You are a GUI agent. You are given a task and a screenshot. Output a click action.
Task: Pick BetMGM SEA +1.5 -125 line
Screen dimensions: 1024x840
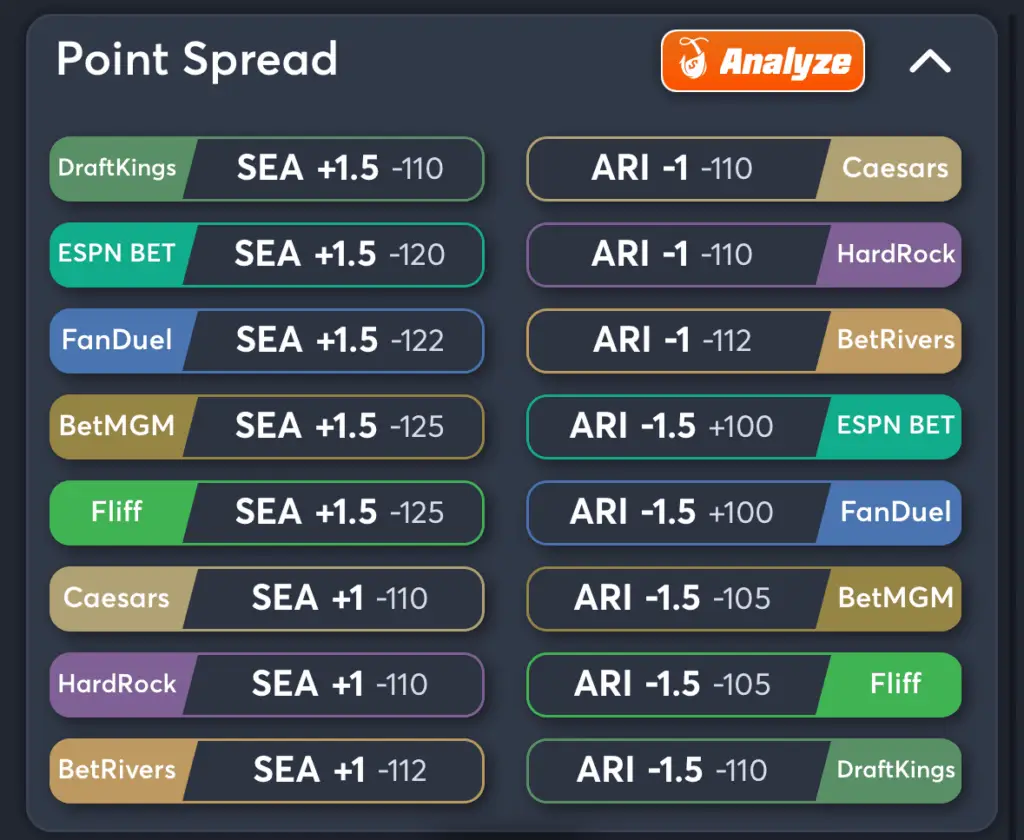(x=267, y=427)
